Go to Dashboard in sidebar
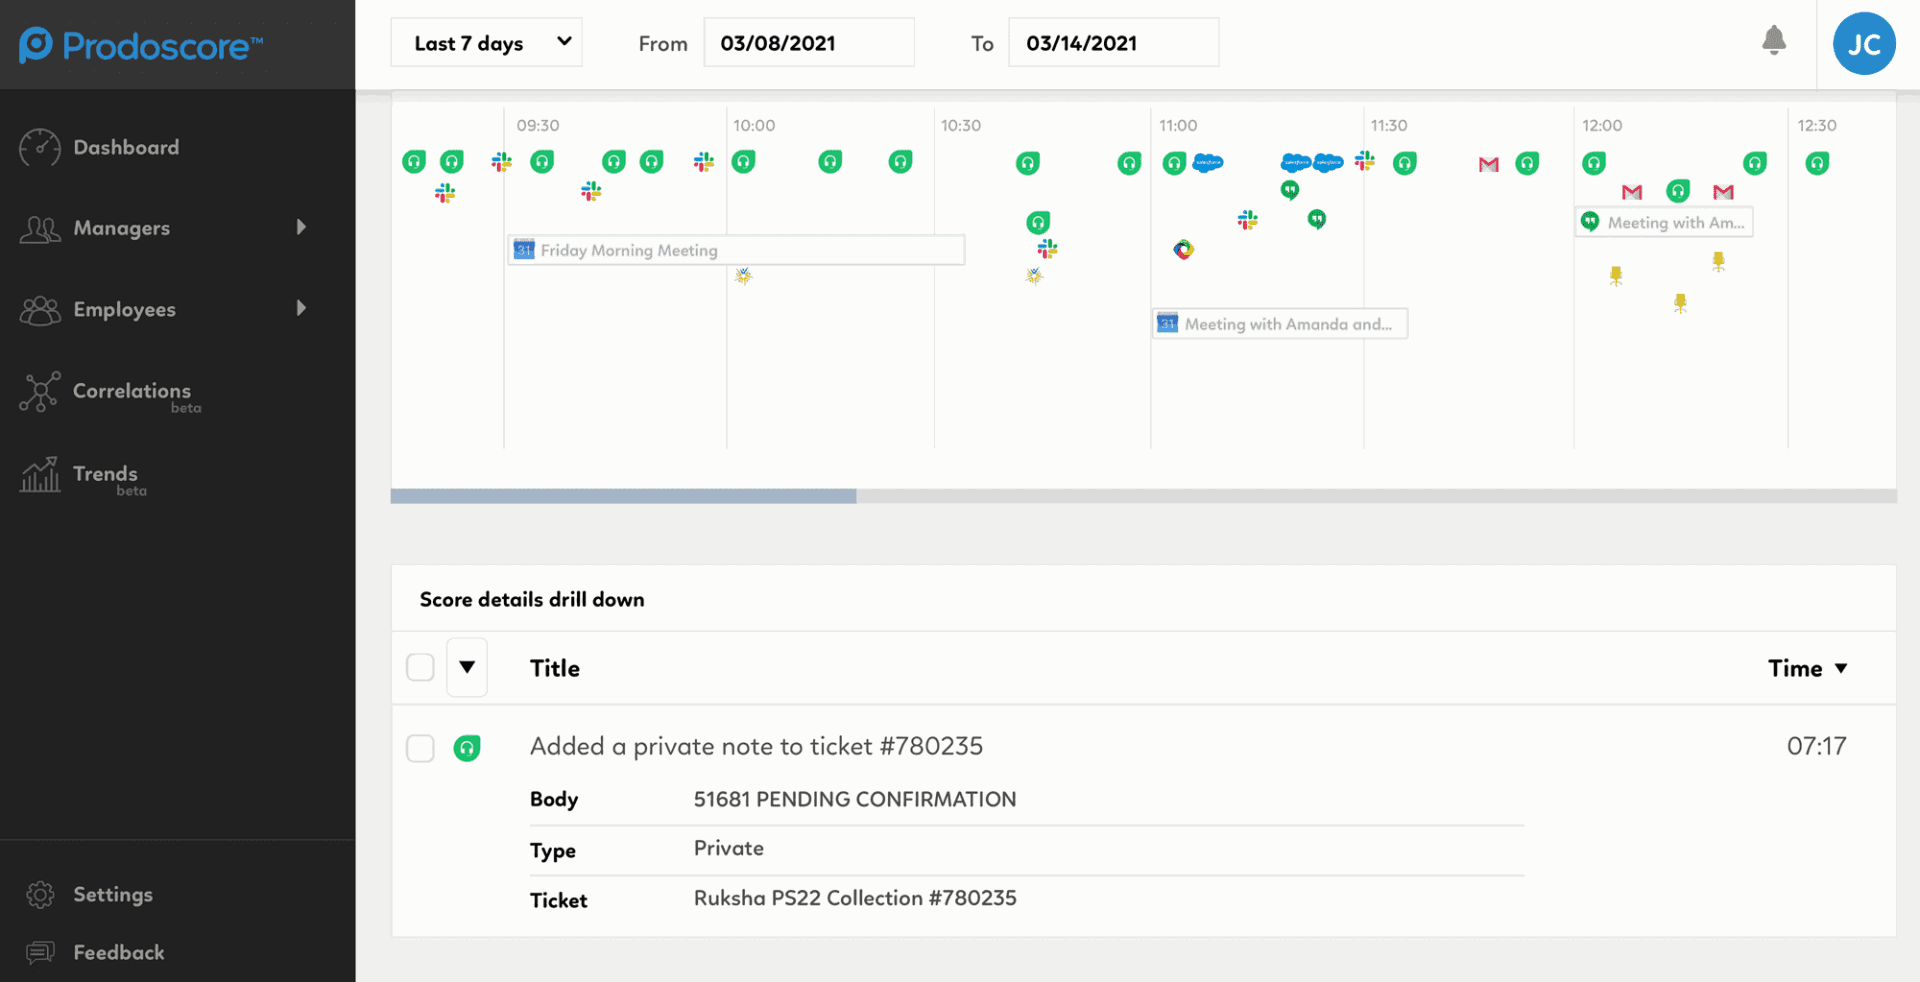 click(x=126, y=147)
